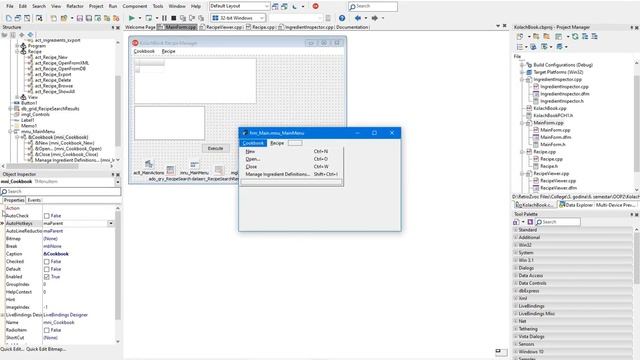Image resolution: width=640 pixels, height=360 pixels.
Task: Click the Object Inspector search field
Action: 60,191
